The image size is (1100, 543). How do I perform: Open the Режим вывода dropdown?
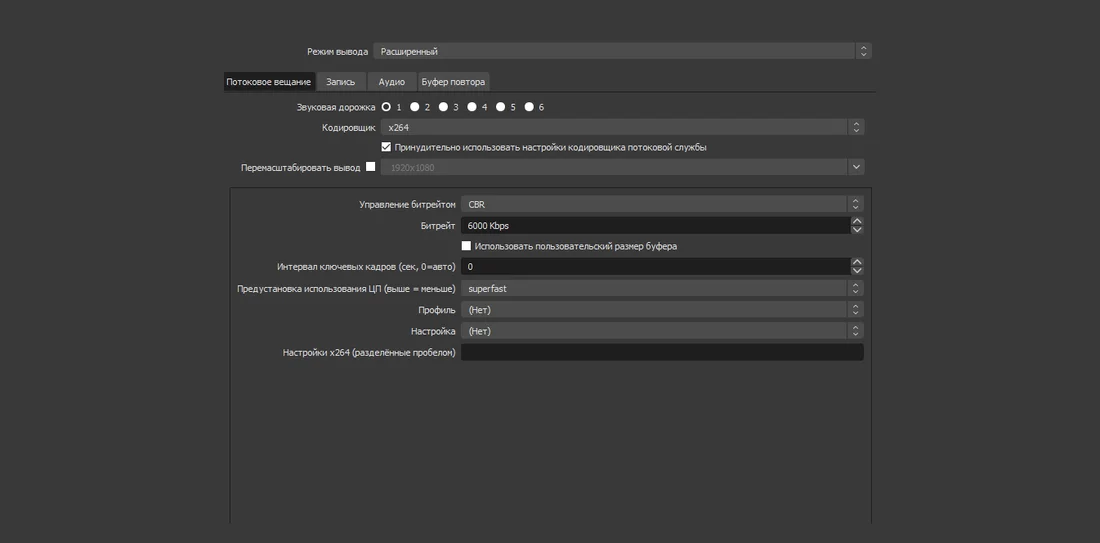[622, 51]
